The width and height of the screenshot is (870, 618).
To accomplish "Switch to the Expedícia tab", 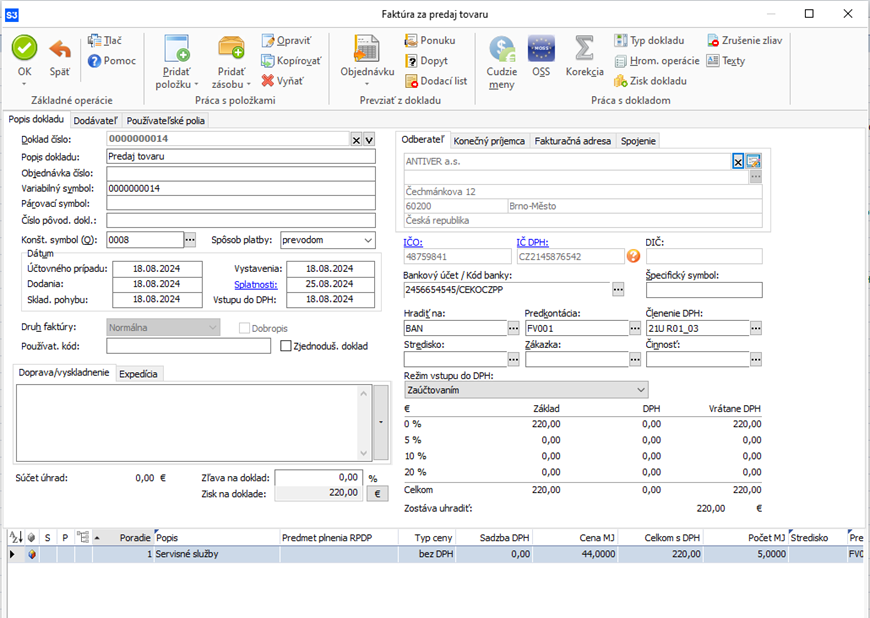I will [139, 374].
